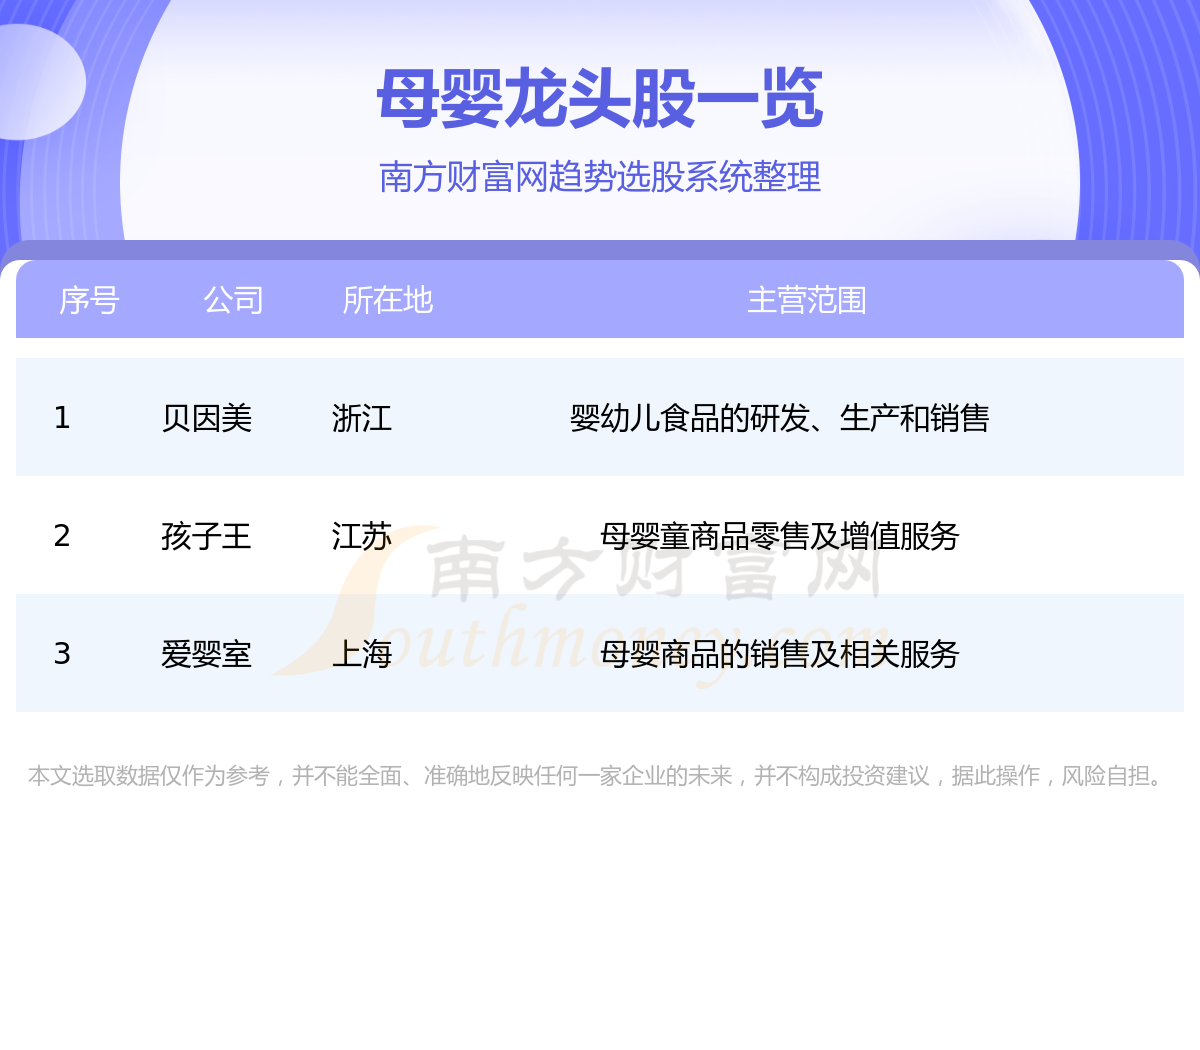The width and height of the screenshot is (1200, 1050).
Task: Click the text 母婴商品的销售及相关服务
Action: click(x=780, y=654)
